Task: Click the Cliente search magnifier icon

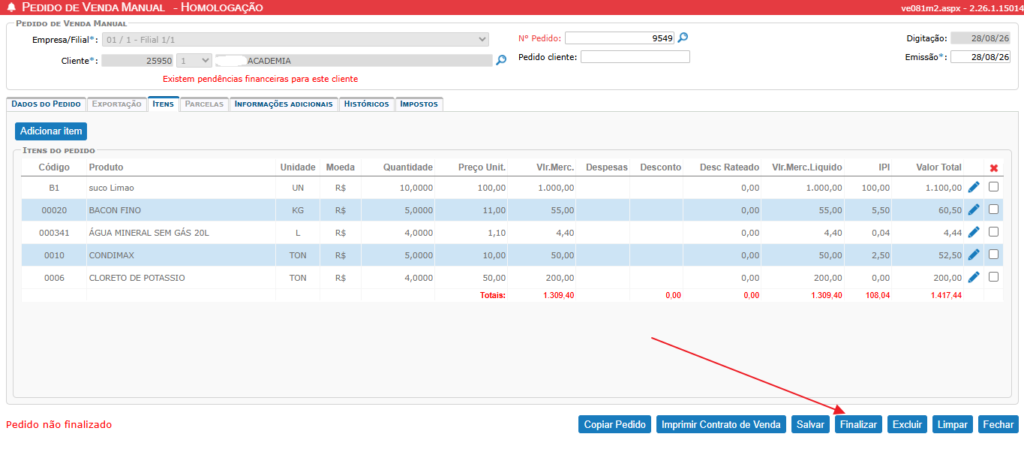Action: pos(501,60)
